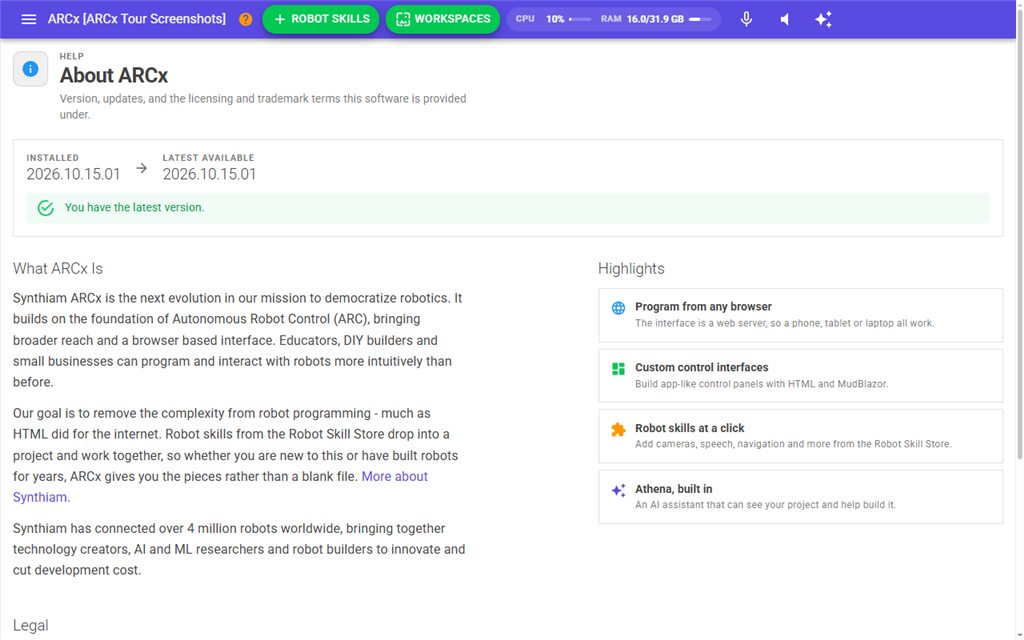The height and width of the screenshot is (640, 1024).
Task: Click the green checkmark latest version icon
Action: coord(46,208)
